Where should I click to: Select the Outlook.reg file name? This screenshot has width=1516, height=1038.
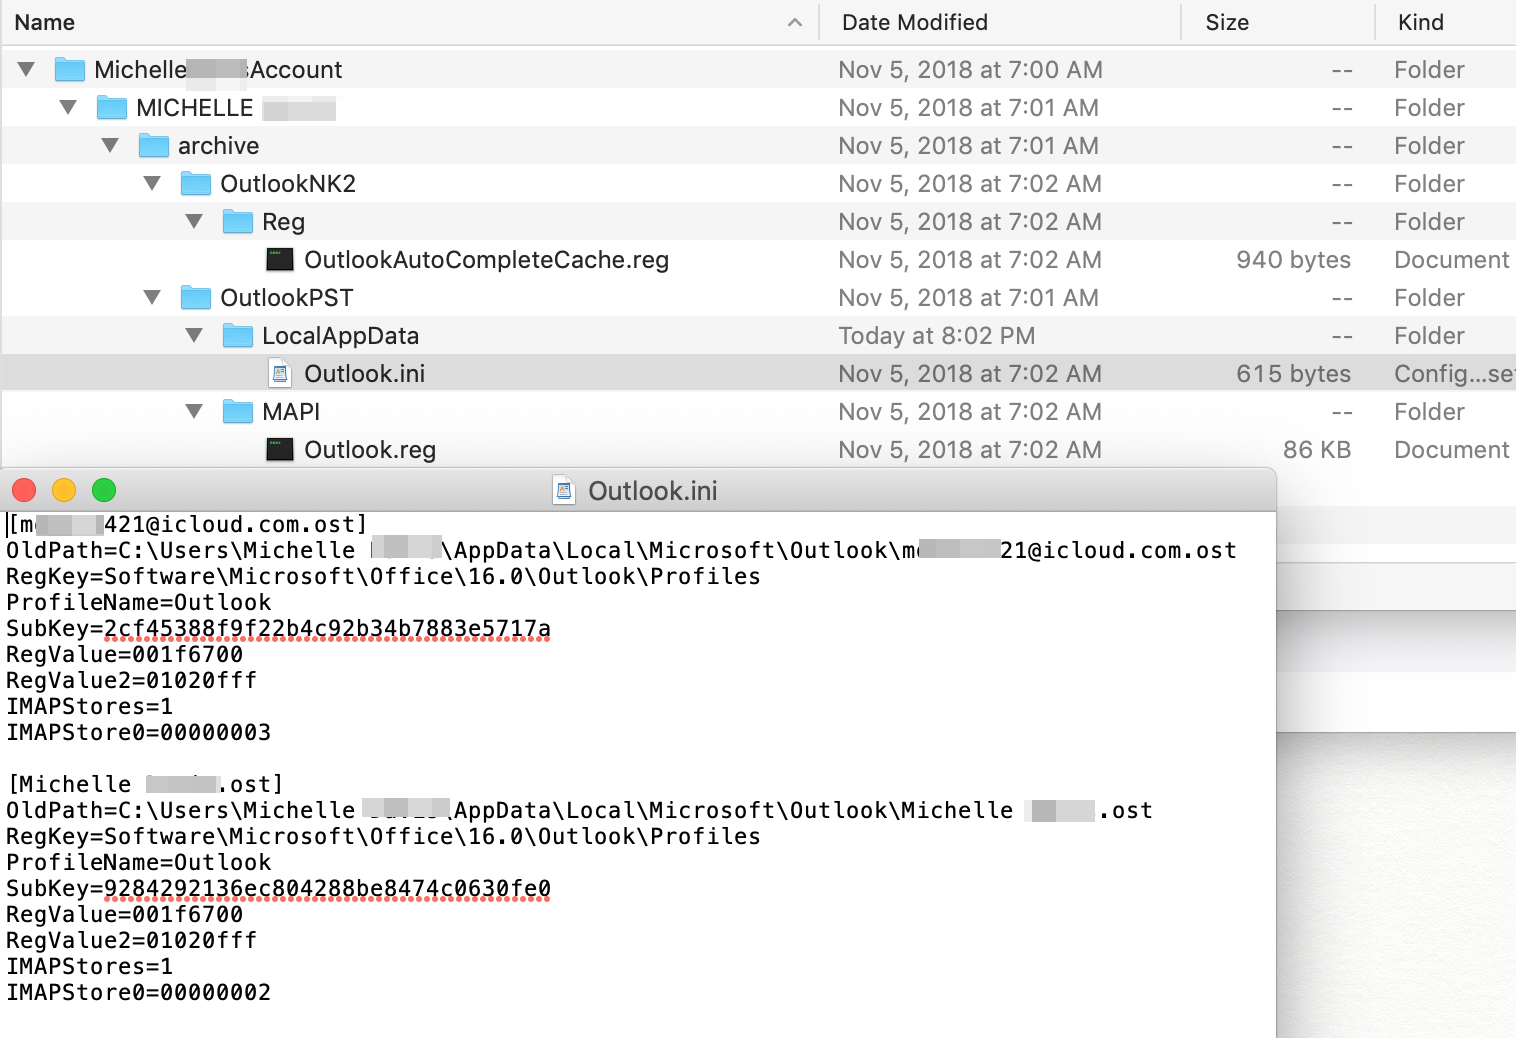click(x=370, y=450)
